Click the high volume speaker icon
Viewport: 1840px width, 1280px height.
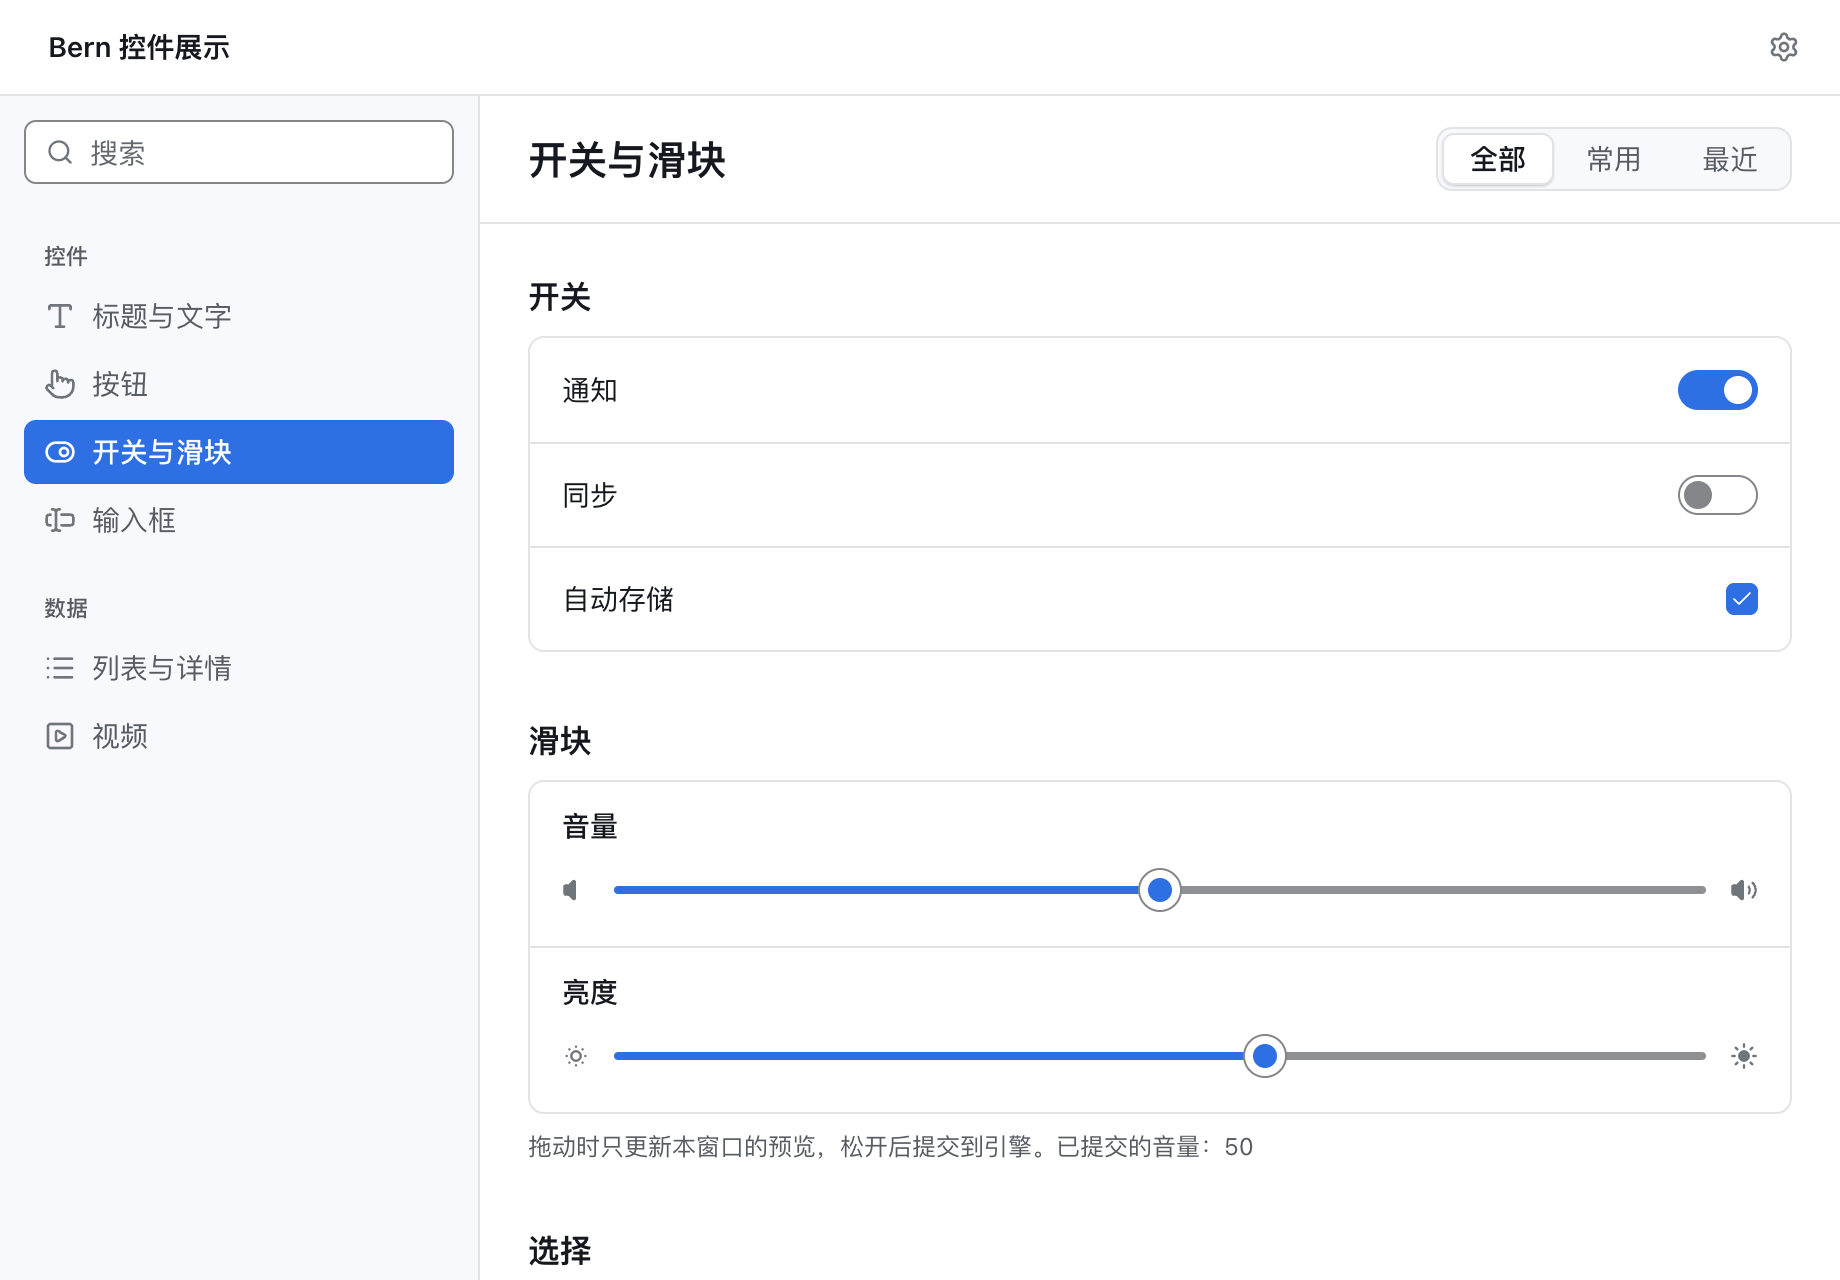point(1744,890)
